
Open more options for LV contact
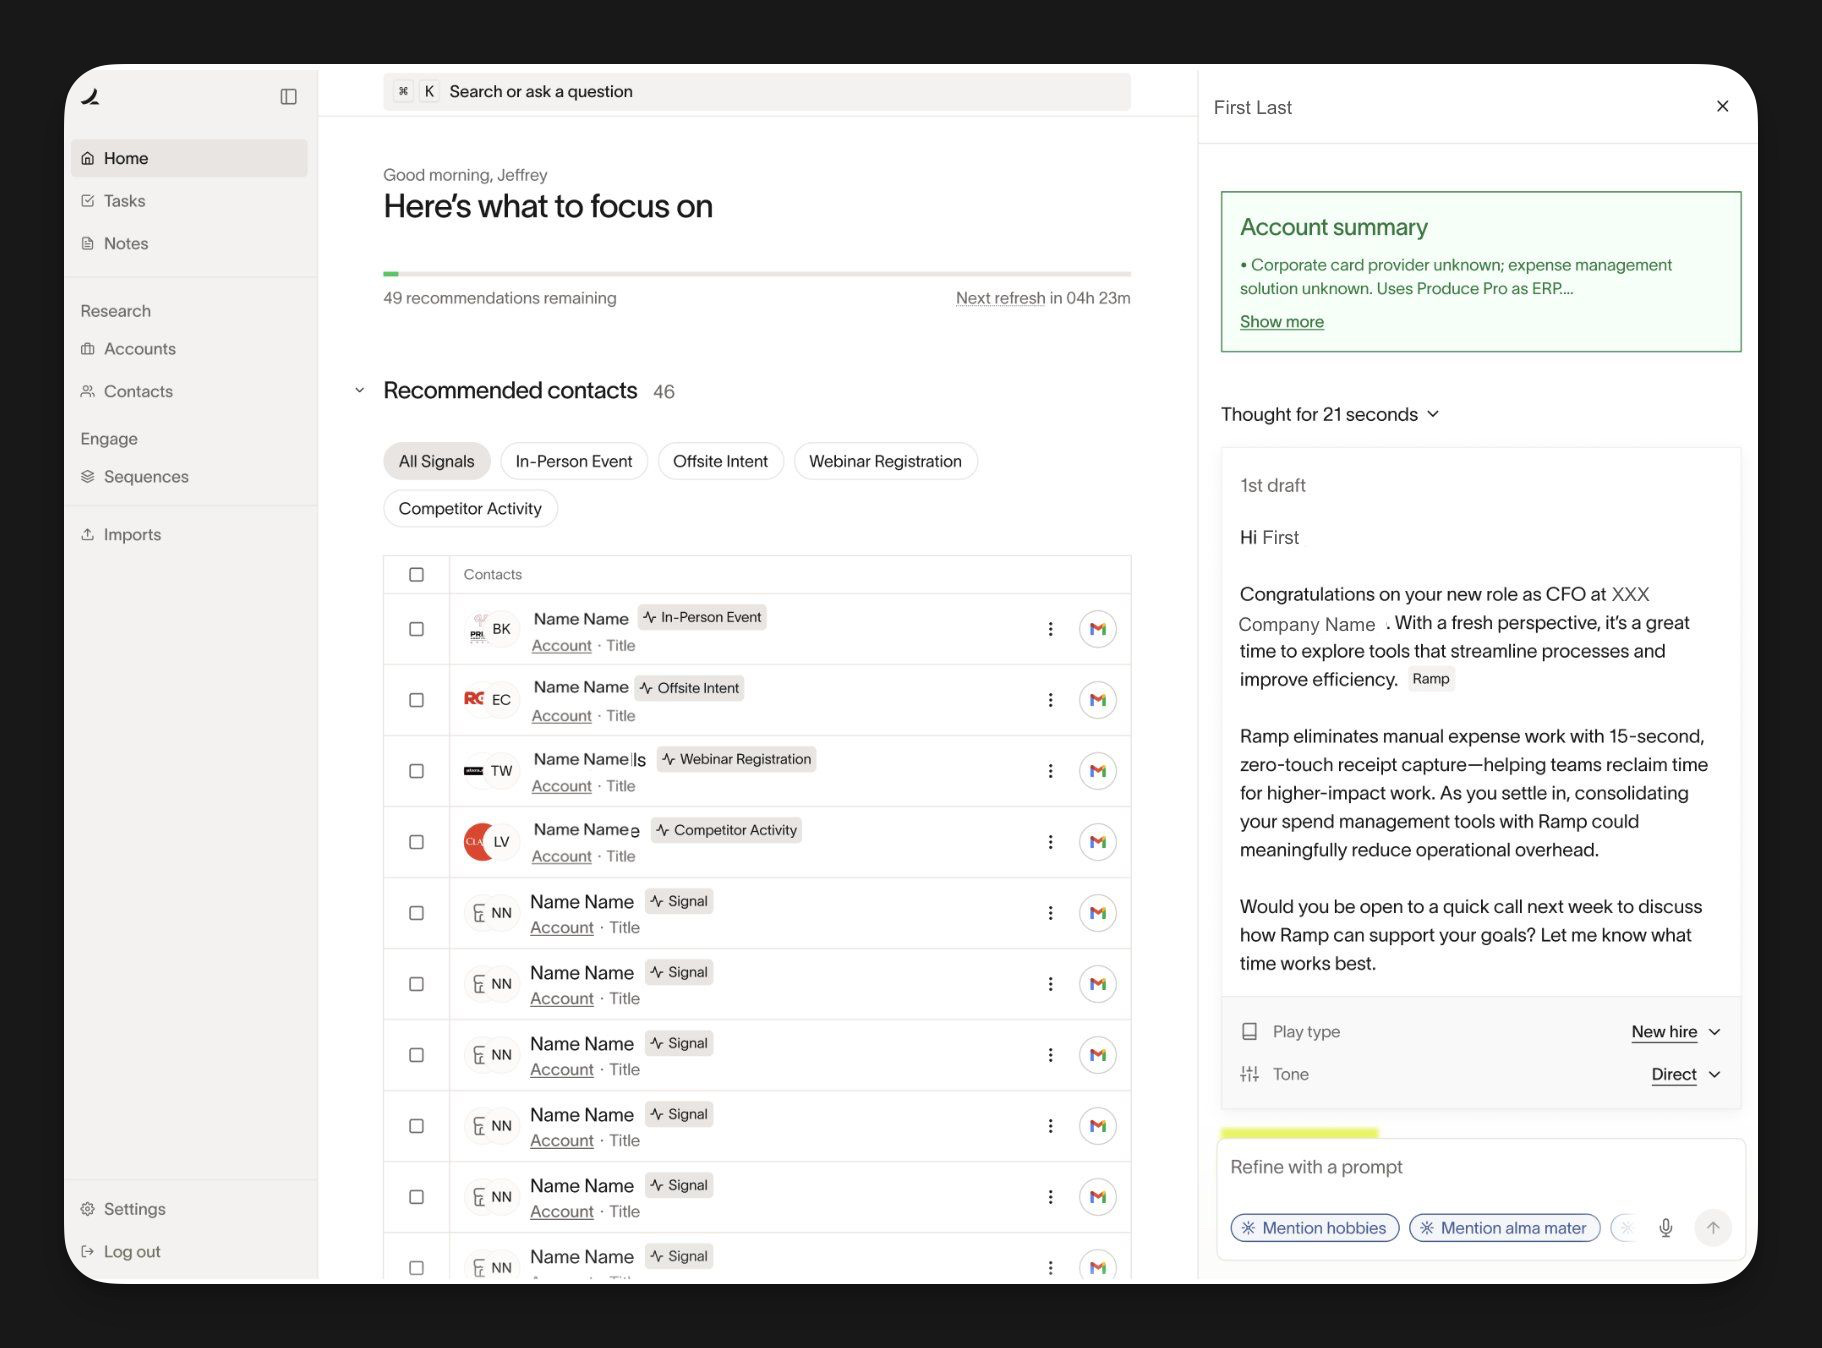(x=1050, y=842)
